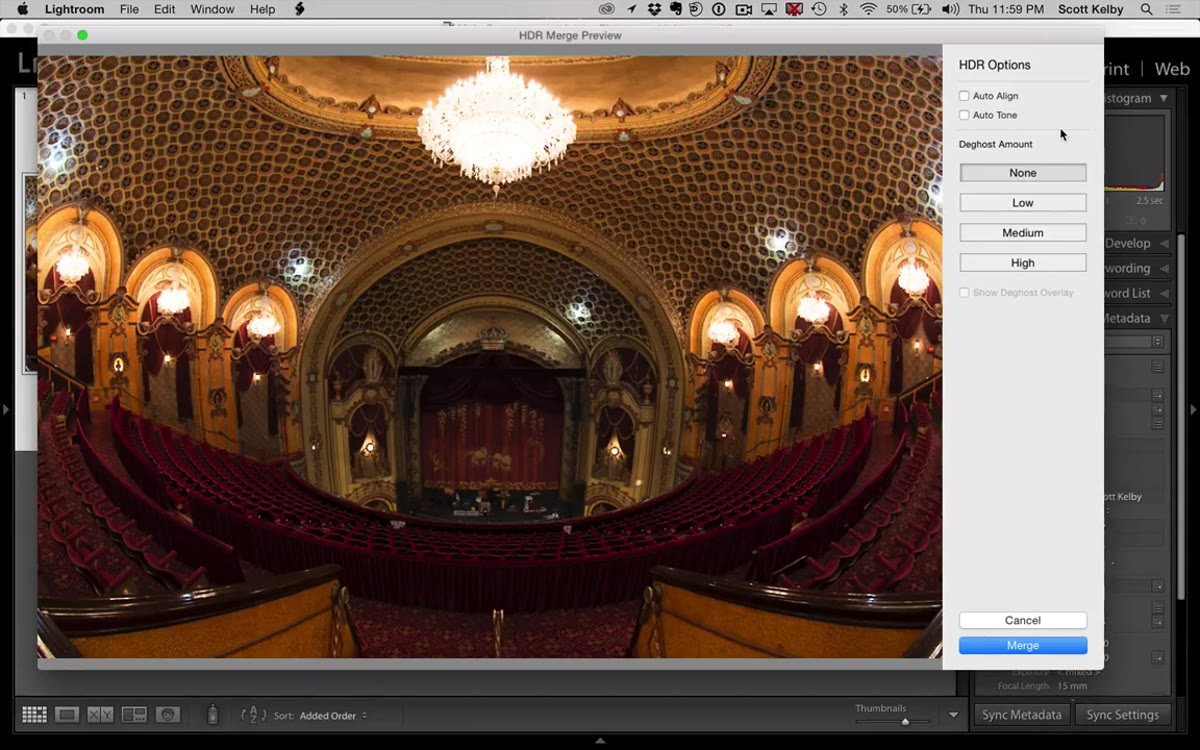
Task: Click the battery status icon
Action: pos(920,9)
